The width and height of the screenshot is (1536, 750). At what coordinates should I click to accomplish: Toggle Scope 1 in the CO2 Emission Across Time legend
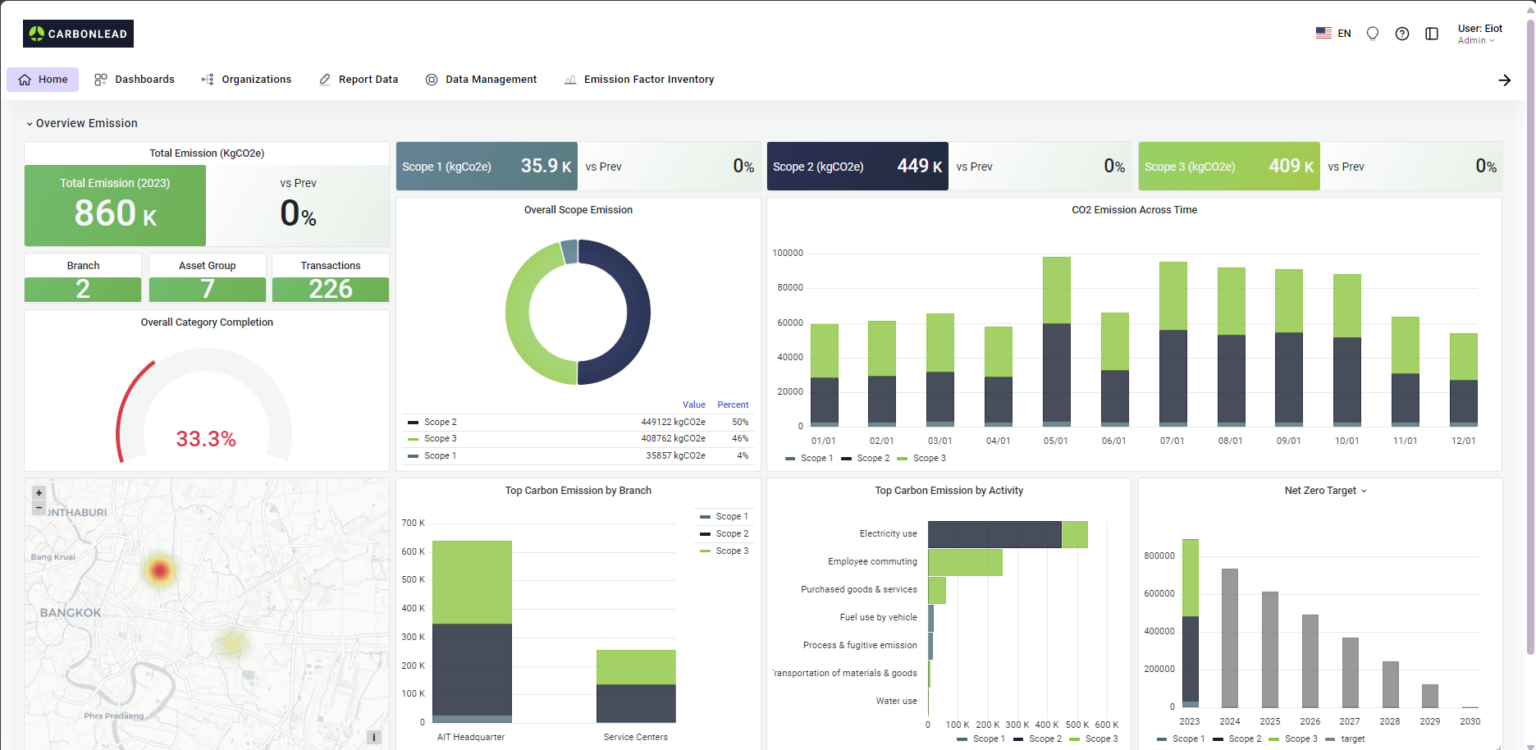pos(815,458)
